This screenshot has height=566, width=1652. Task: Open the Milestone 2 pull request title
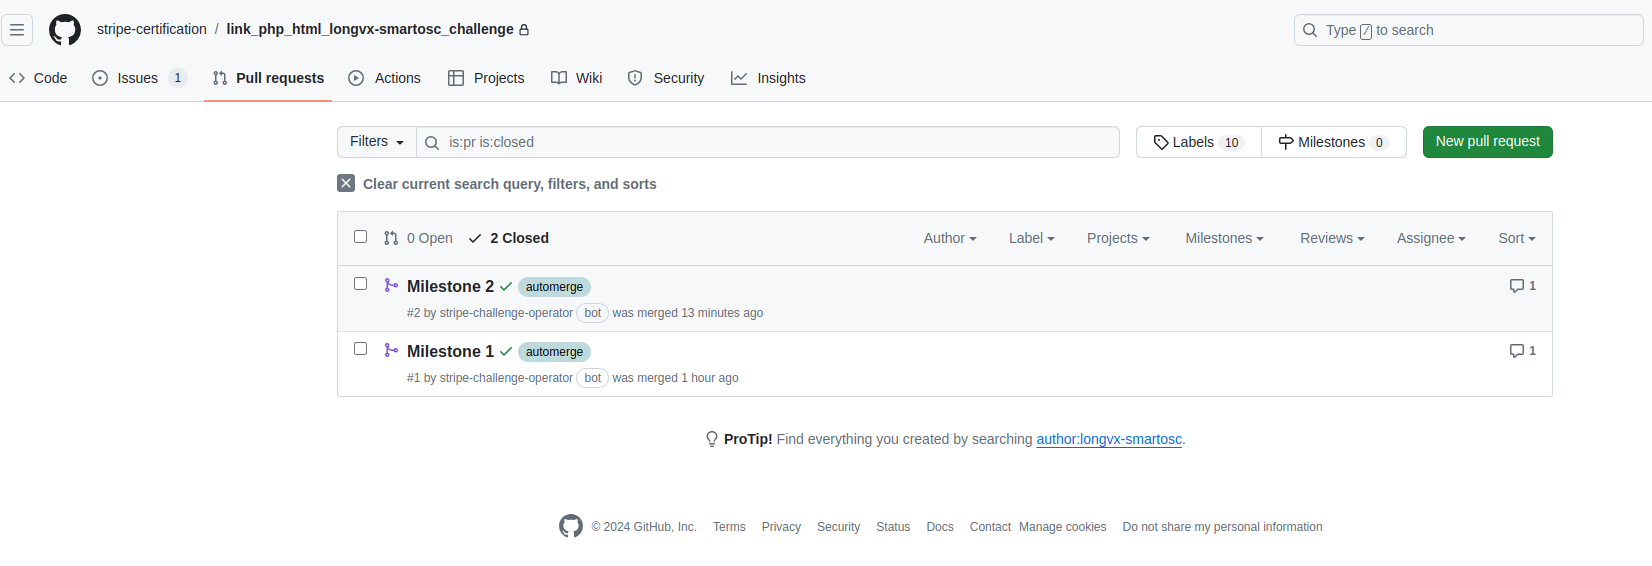coord(450,286)
